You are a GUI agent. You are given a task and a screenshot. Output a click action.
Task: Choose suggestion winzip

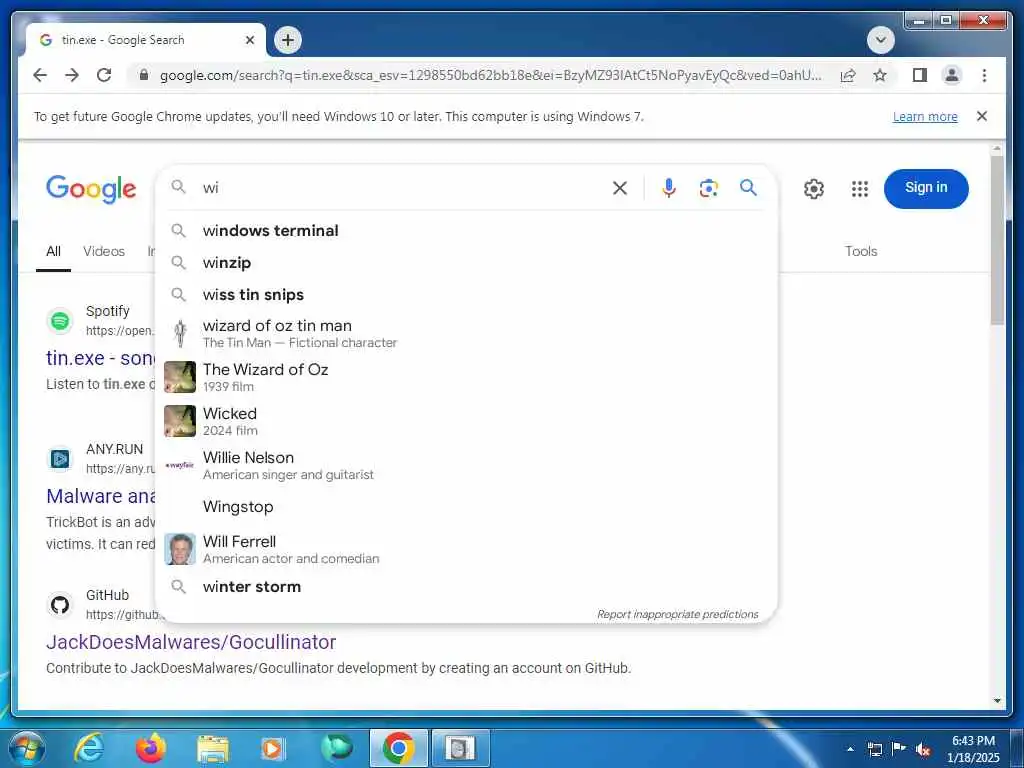click(x=466, y=263)
